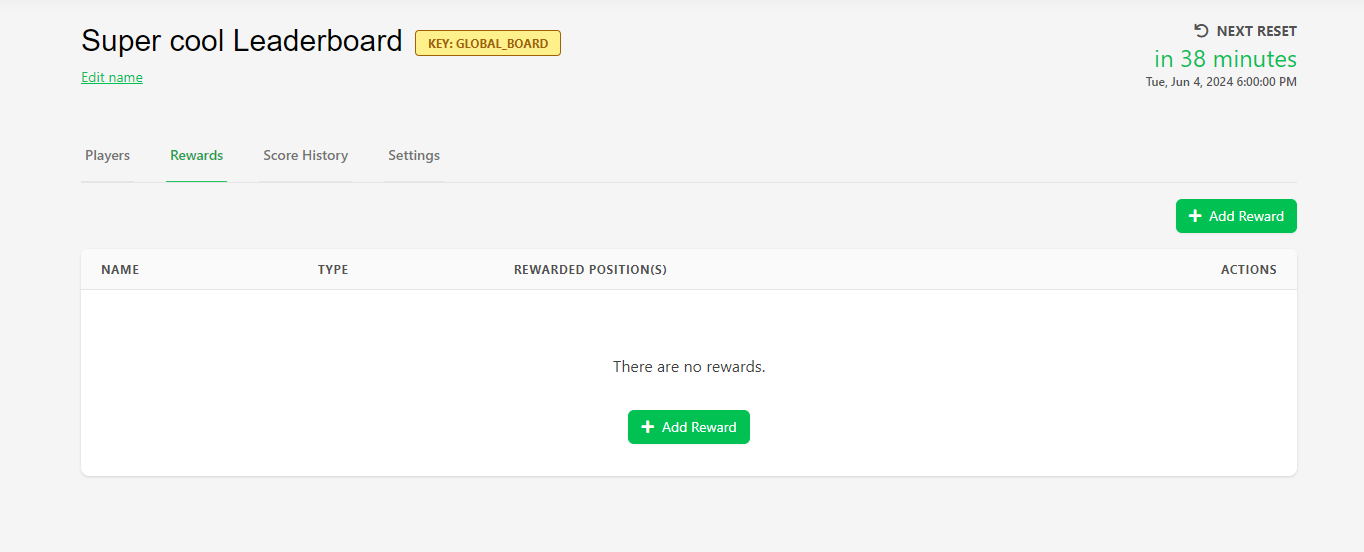Select the Rewards tab
This screenshot has height=552, width=1364.
coord(196,156)
